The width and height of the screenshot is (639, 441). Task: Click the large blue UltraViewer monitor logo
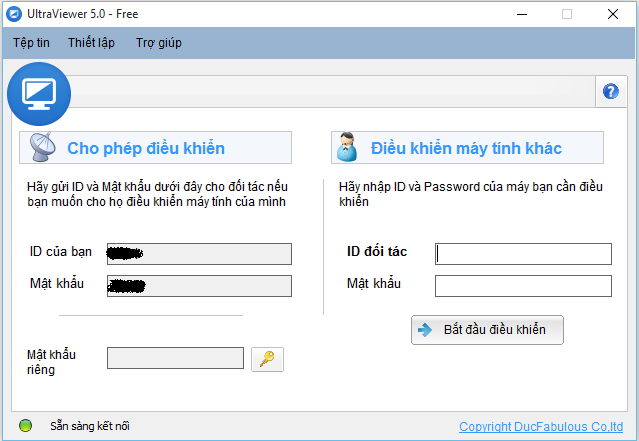point(39,94)
